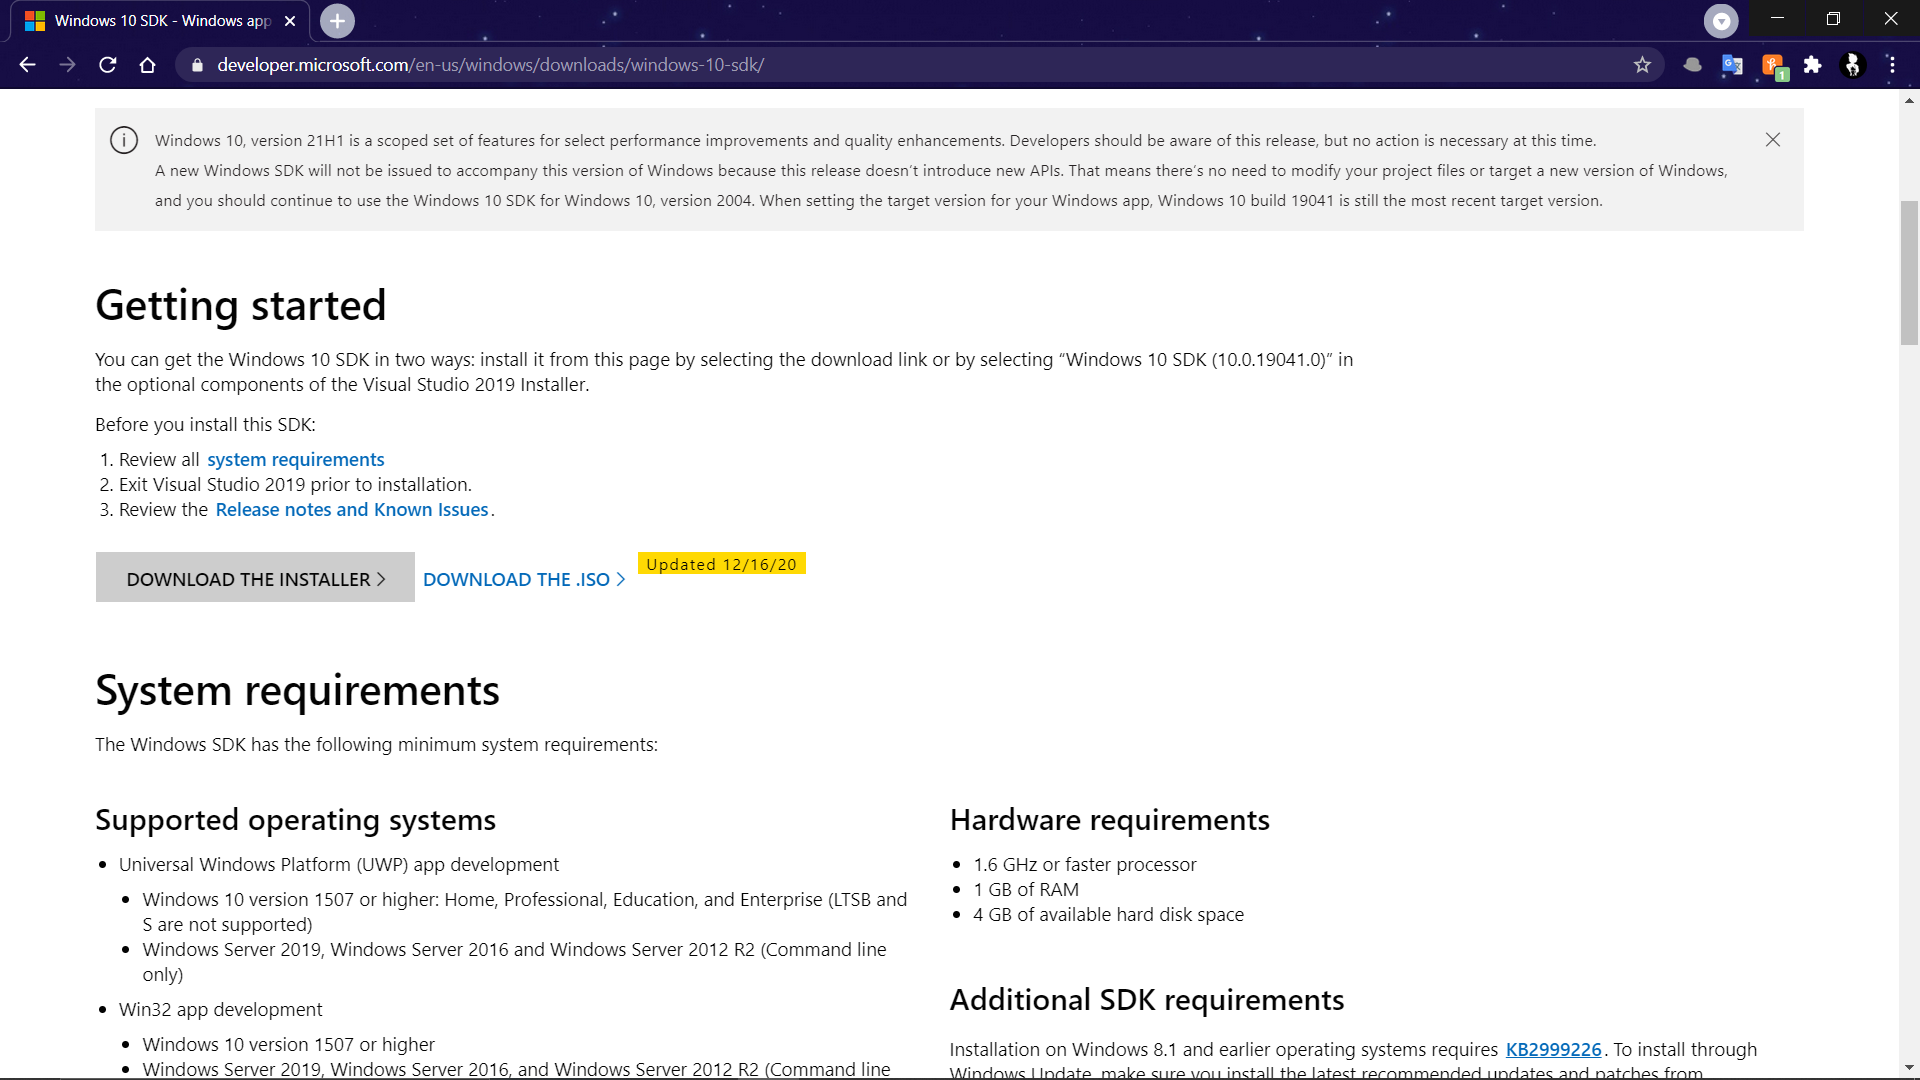Open Release notes and Known Issues
Viewport: 1920px width, 1080px height.
point(352,509)
